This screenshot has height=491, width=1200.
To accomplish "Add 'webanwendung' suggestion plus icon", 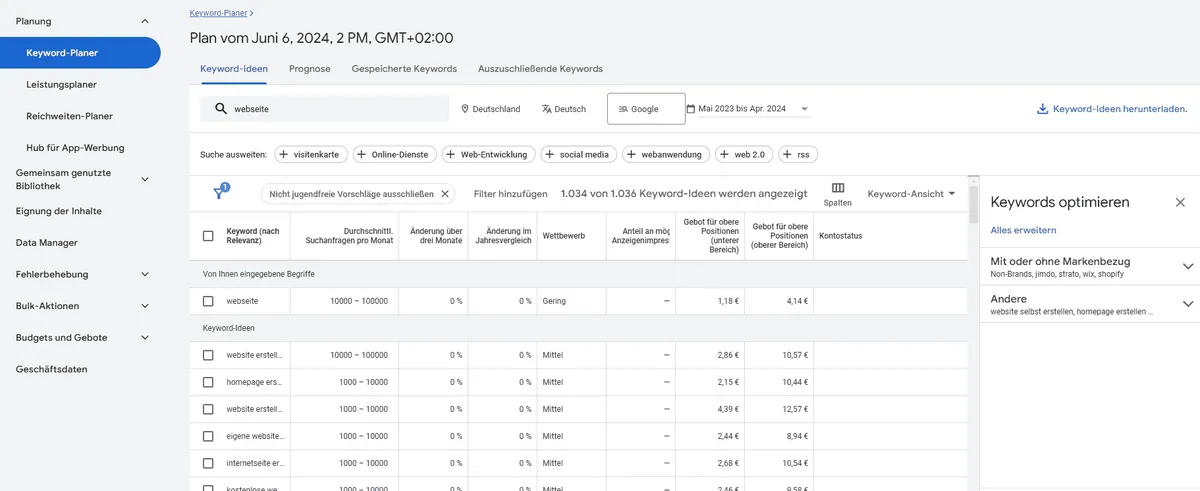I will pyautogui.click(x=631, y=154).
